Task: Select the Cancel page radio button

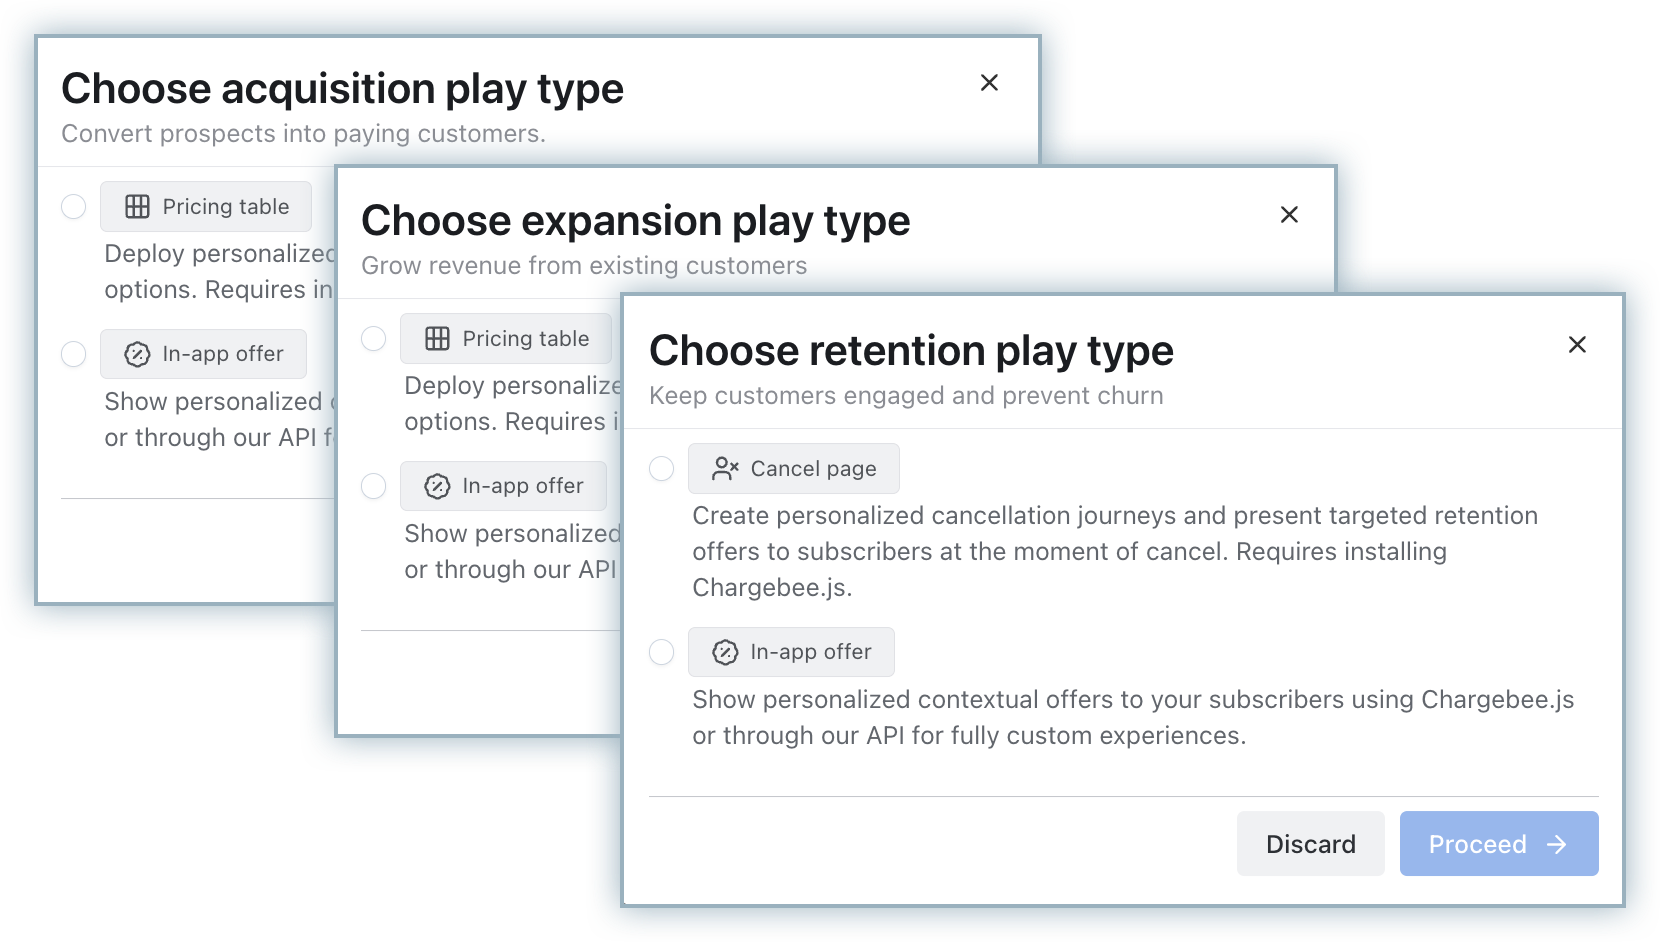Action: pyautogui.click(x=662, y=468)
